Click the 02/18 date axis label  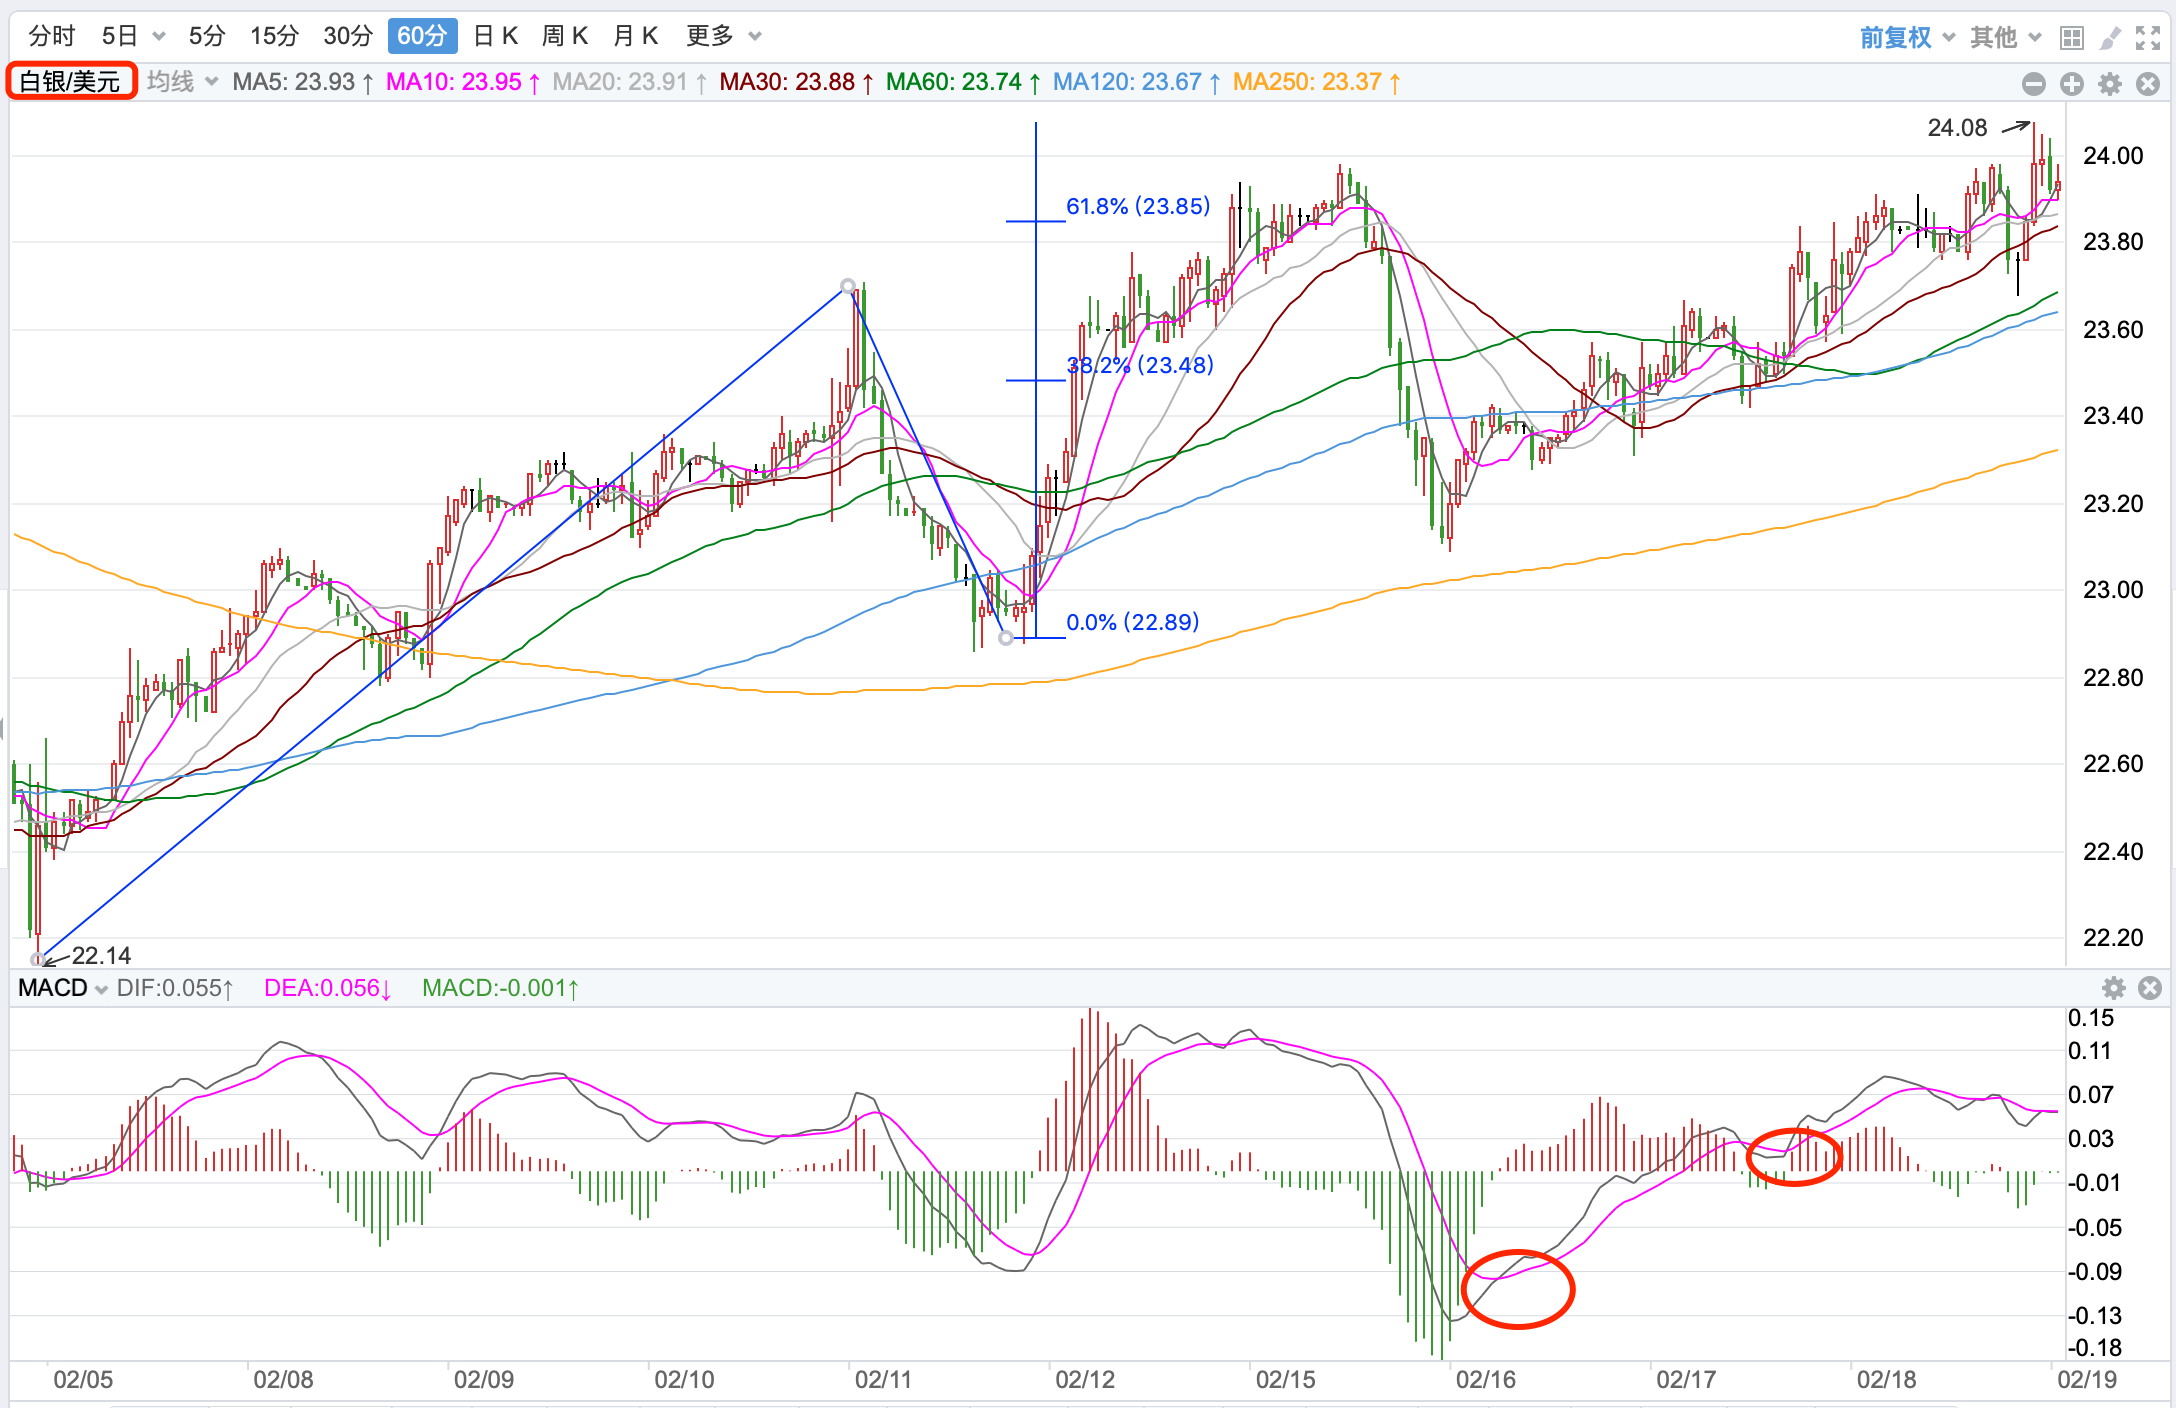pyautogui.click(x=1886, y=1380)
